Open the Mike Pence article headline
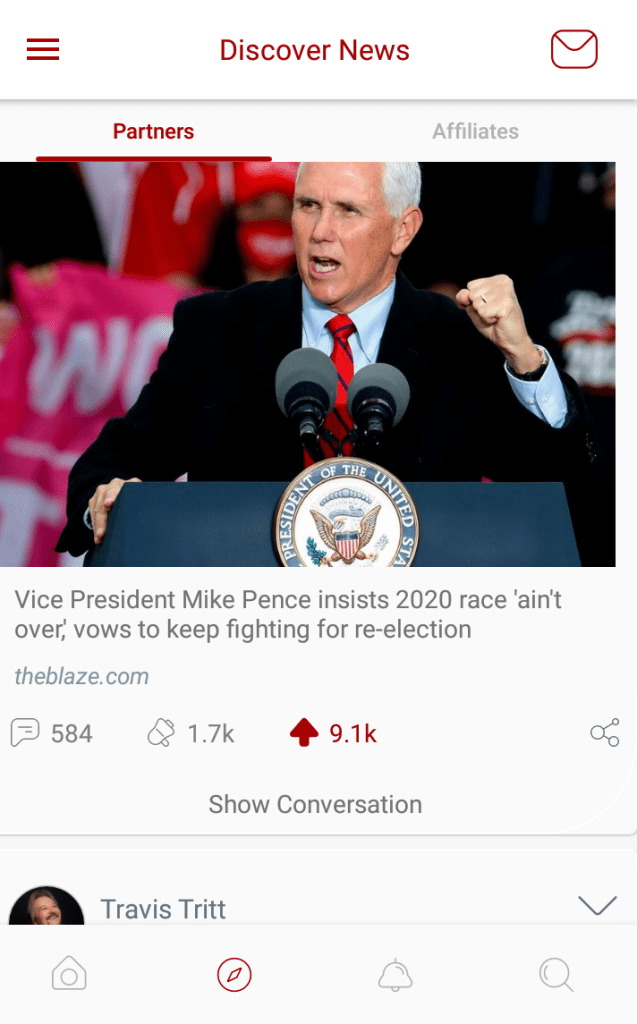This screenshot has height=1024, width=637. [288, 615]
